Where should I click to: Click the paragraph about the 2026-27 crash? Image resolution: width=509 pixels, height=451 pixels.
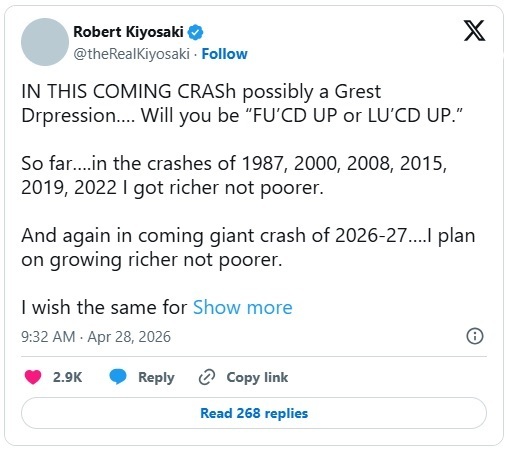coord(248,248)
